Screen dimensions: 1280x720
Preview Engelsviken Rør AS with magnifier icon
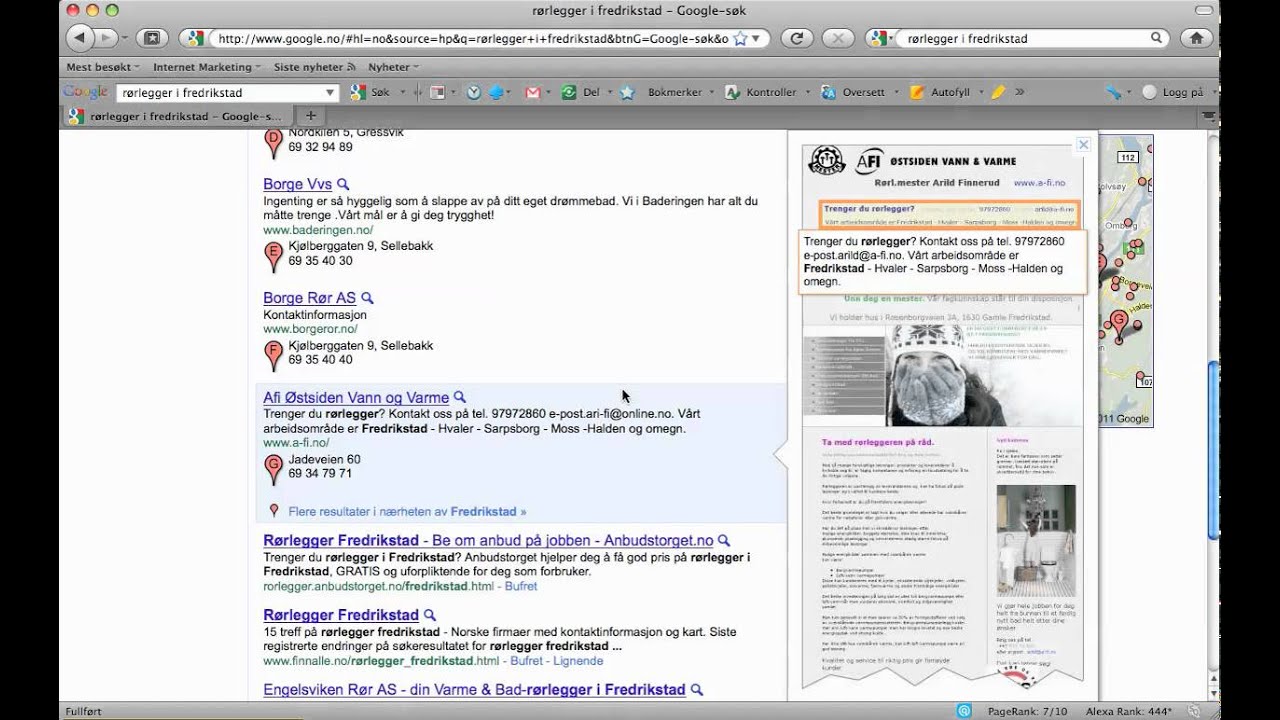point(697,690)
